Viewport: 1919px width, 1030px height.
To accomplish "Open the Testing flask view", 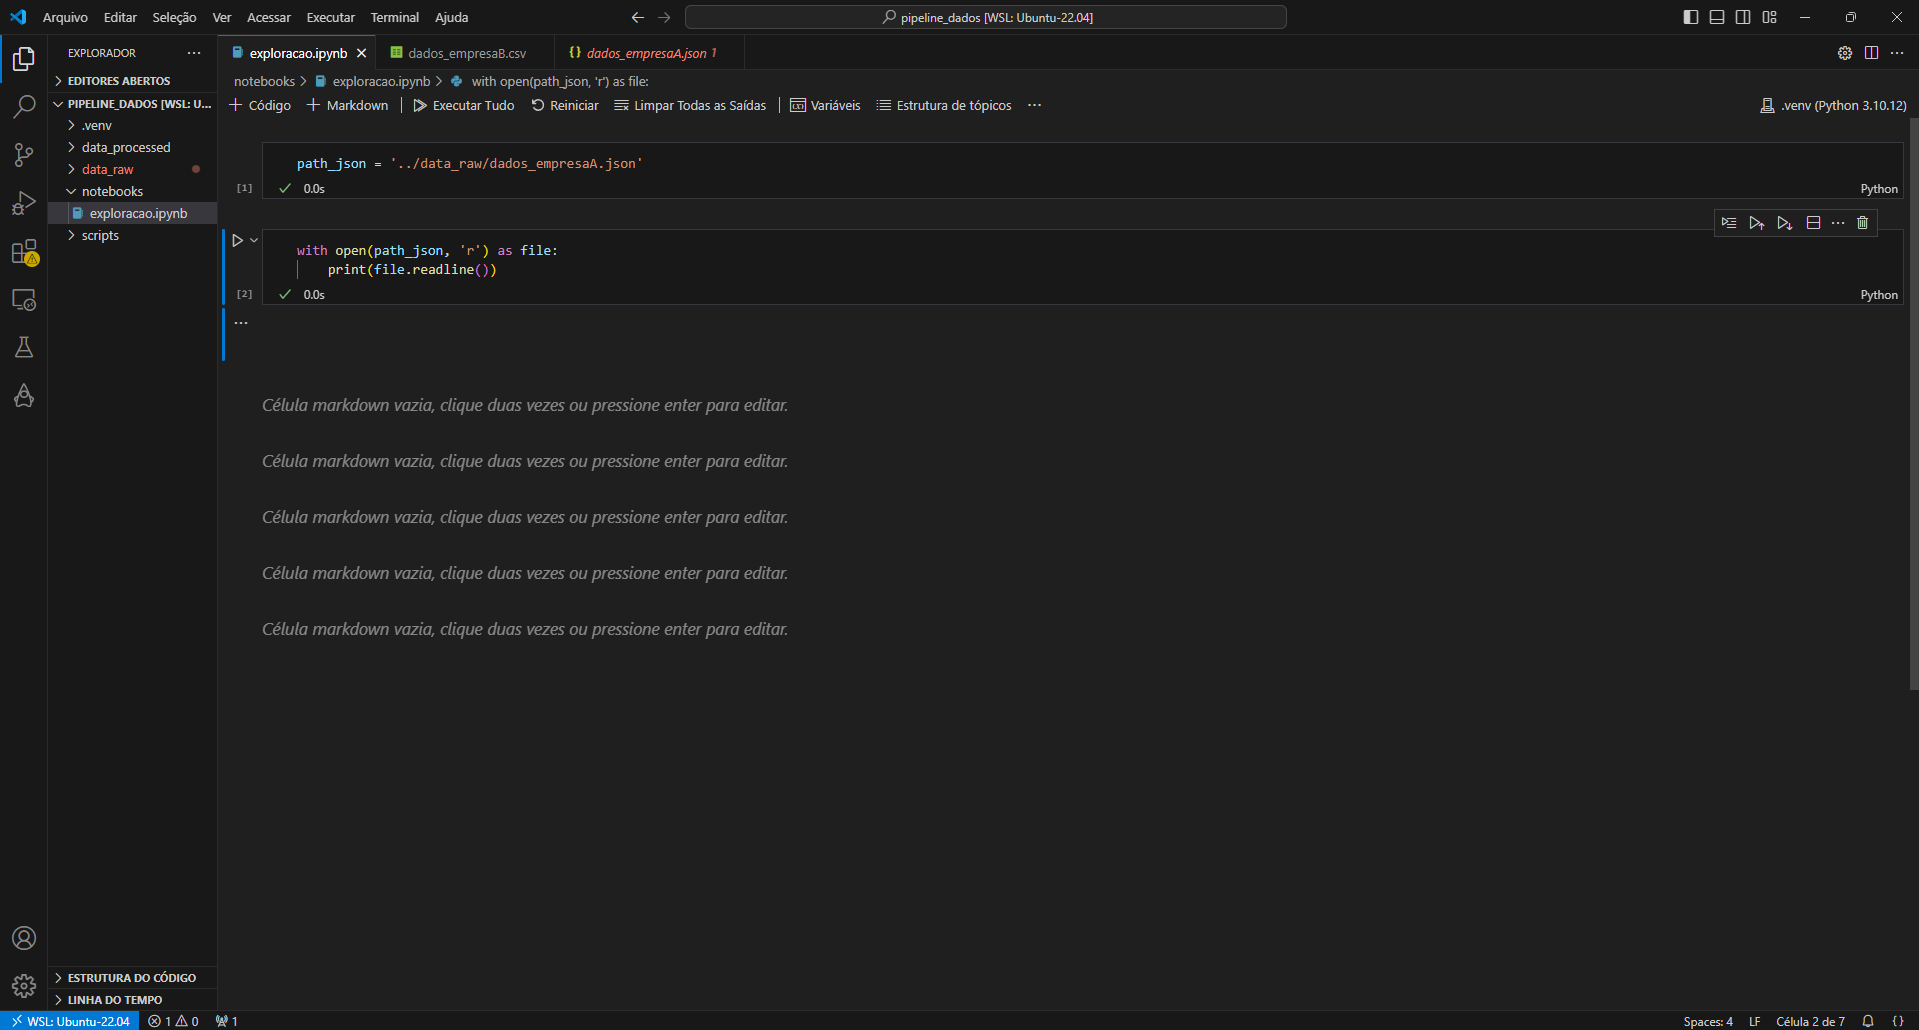I will click(24, 347).
